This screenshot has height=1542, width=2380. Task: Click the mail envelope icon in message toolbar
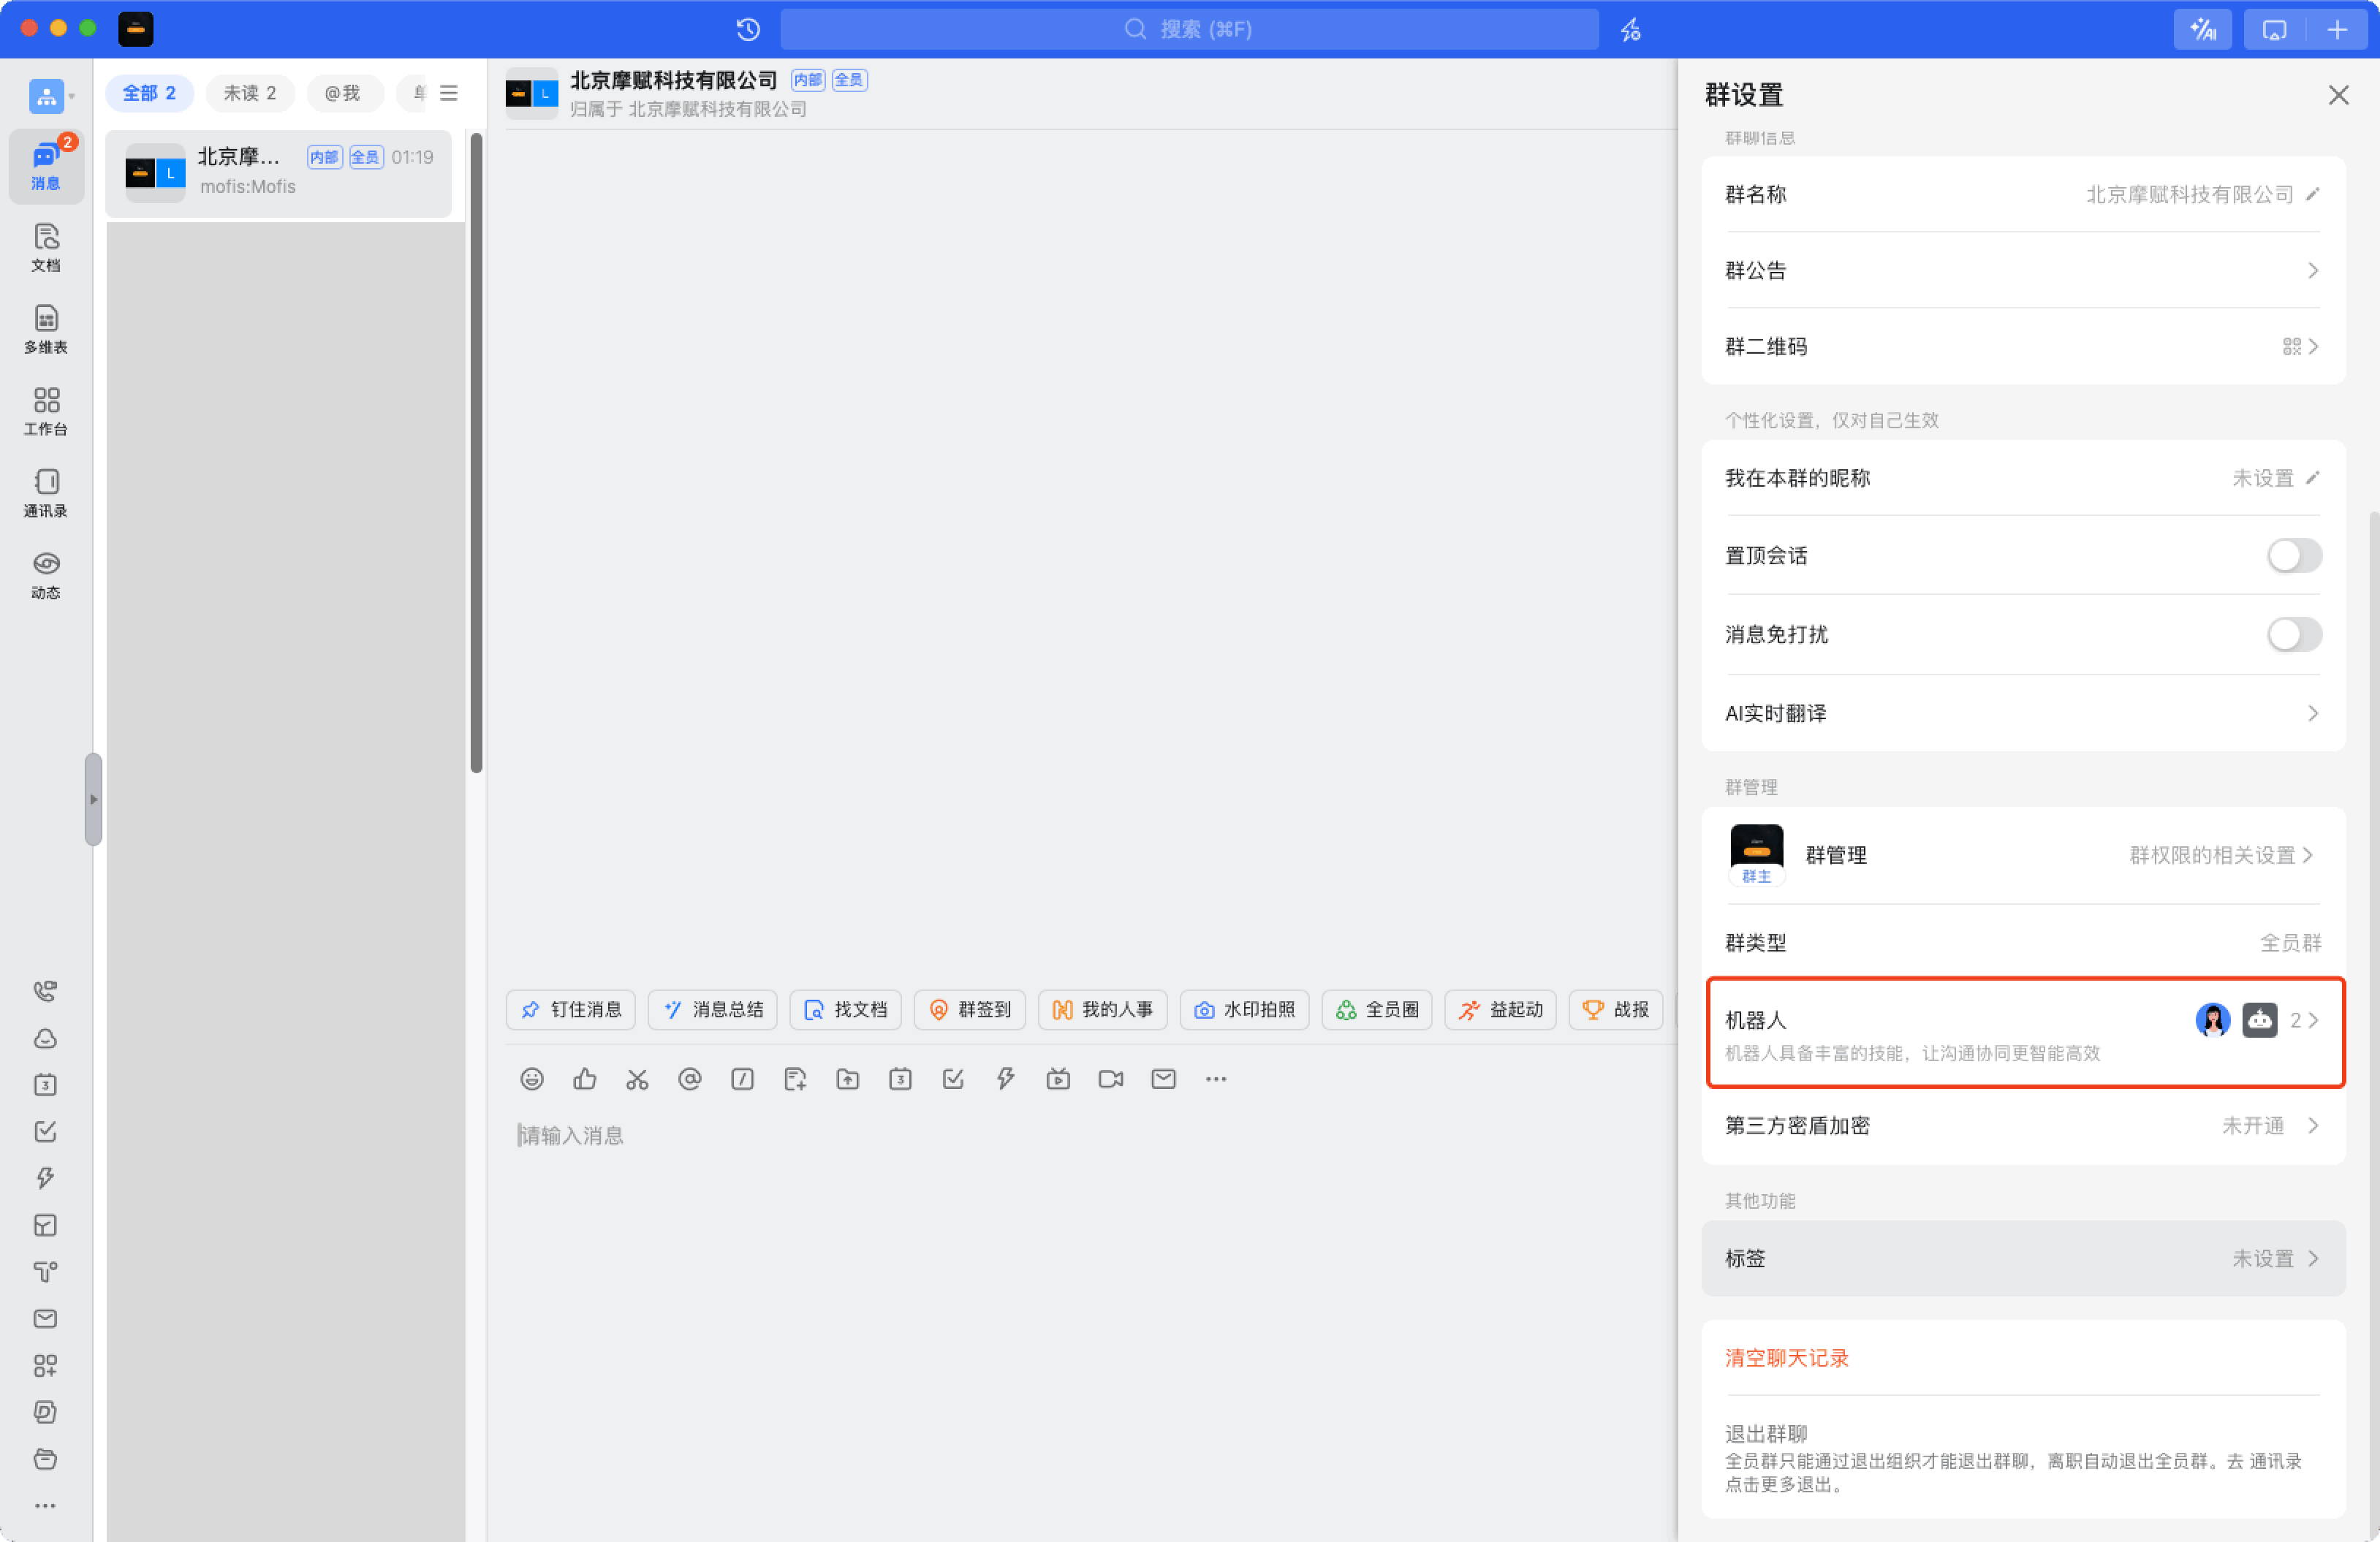1164,1079
